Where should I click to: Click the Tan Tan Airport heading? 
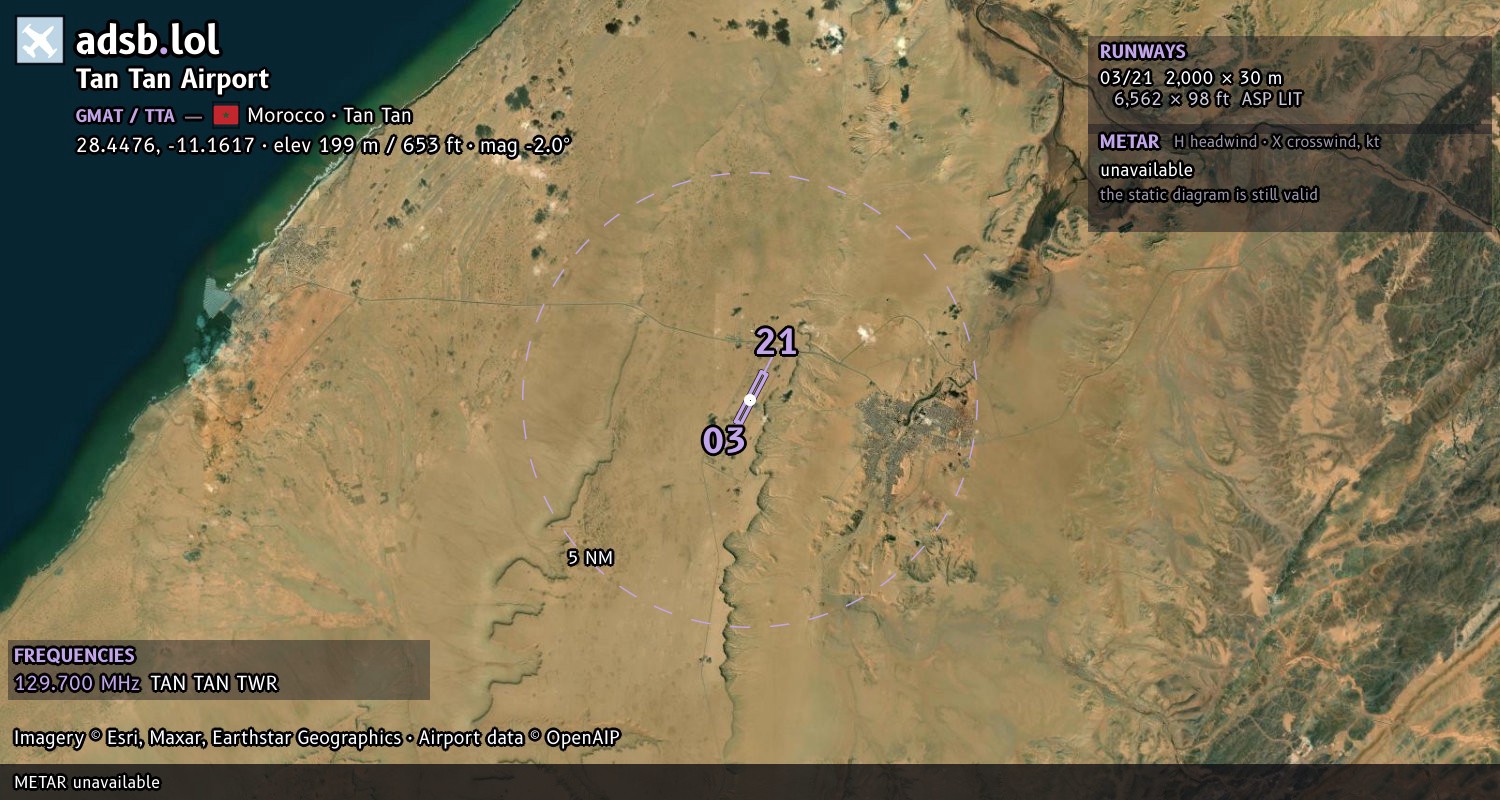tap(172, 79)
